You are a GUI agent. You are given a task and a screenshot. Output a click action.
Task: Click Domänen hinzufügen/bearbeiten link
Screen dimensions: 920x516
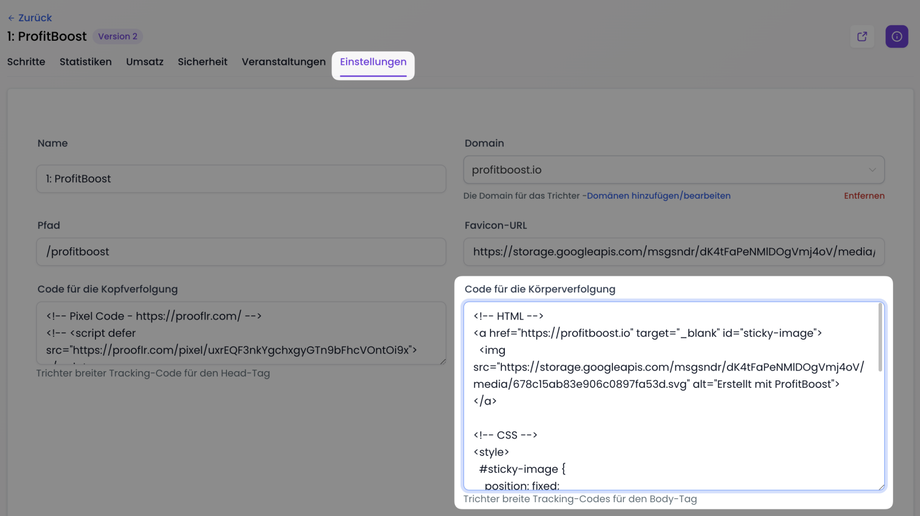pos(658,196)
